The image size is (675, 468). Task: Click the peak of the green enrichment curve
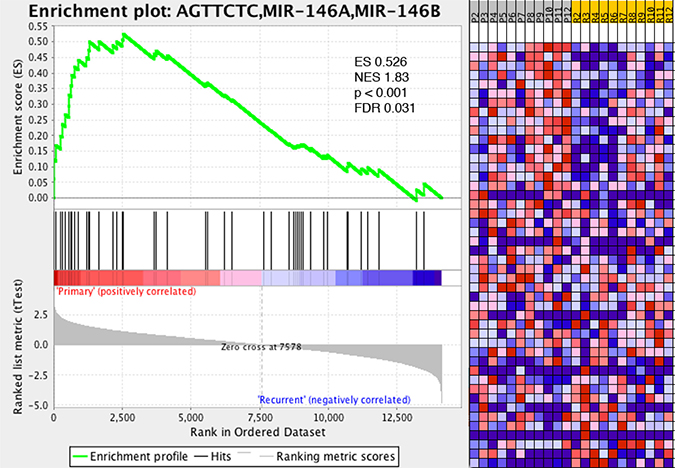tap(123, 35)
